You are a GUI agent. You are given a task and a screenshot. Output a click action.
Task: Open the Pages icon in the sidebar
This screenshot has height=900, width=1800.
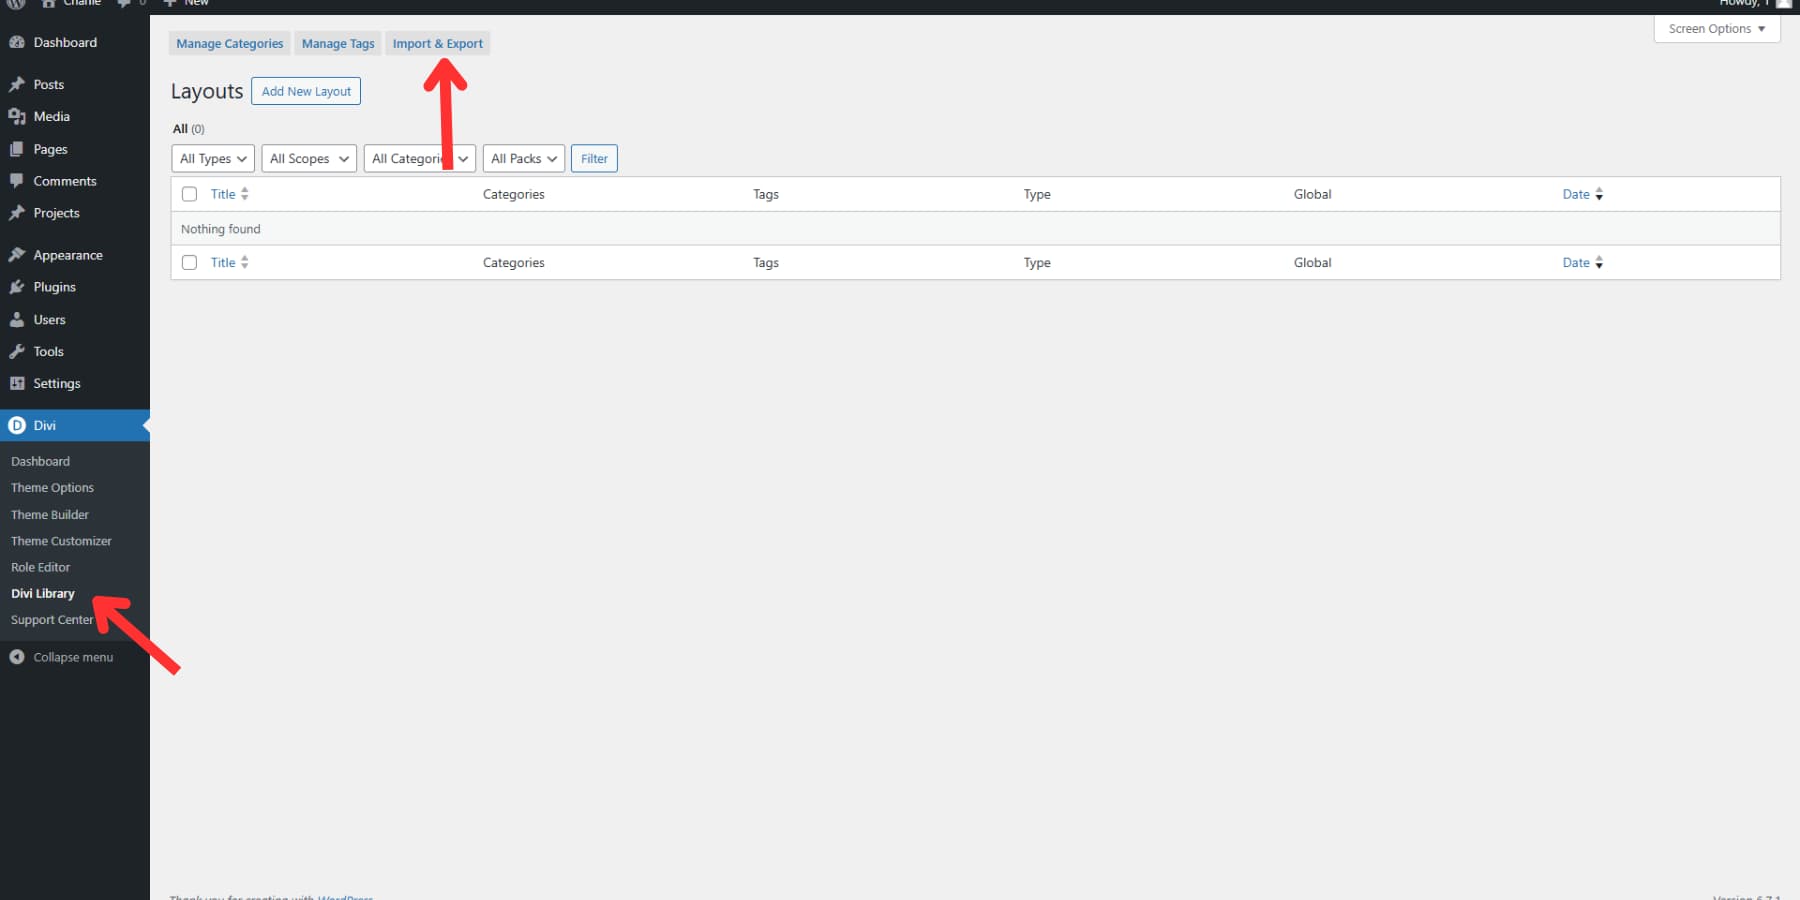point(19,148)
